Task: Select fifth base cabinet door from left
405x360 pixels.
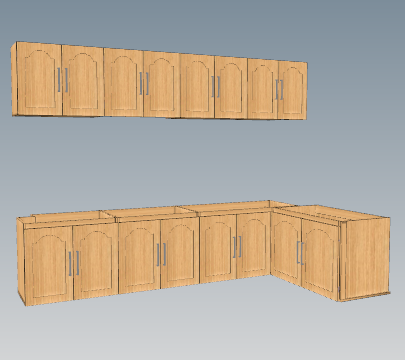Action: click(218, 249)
